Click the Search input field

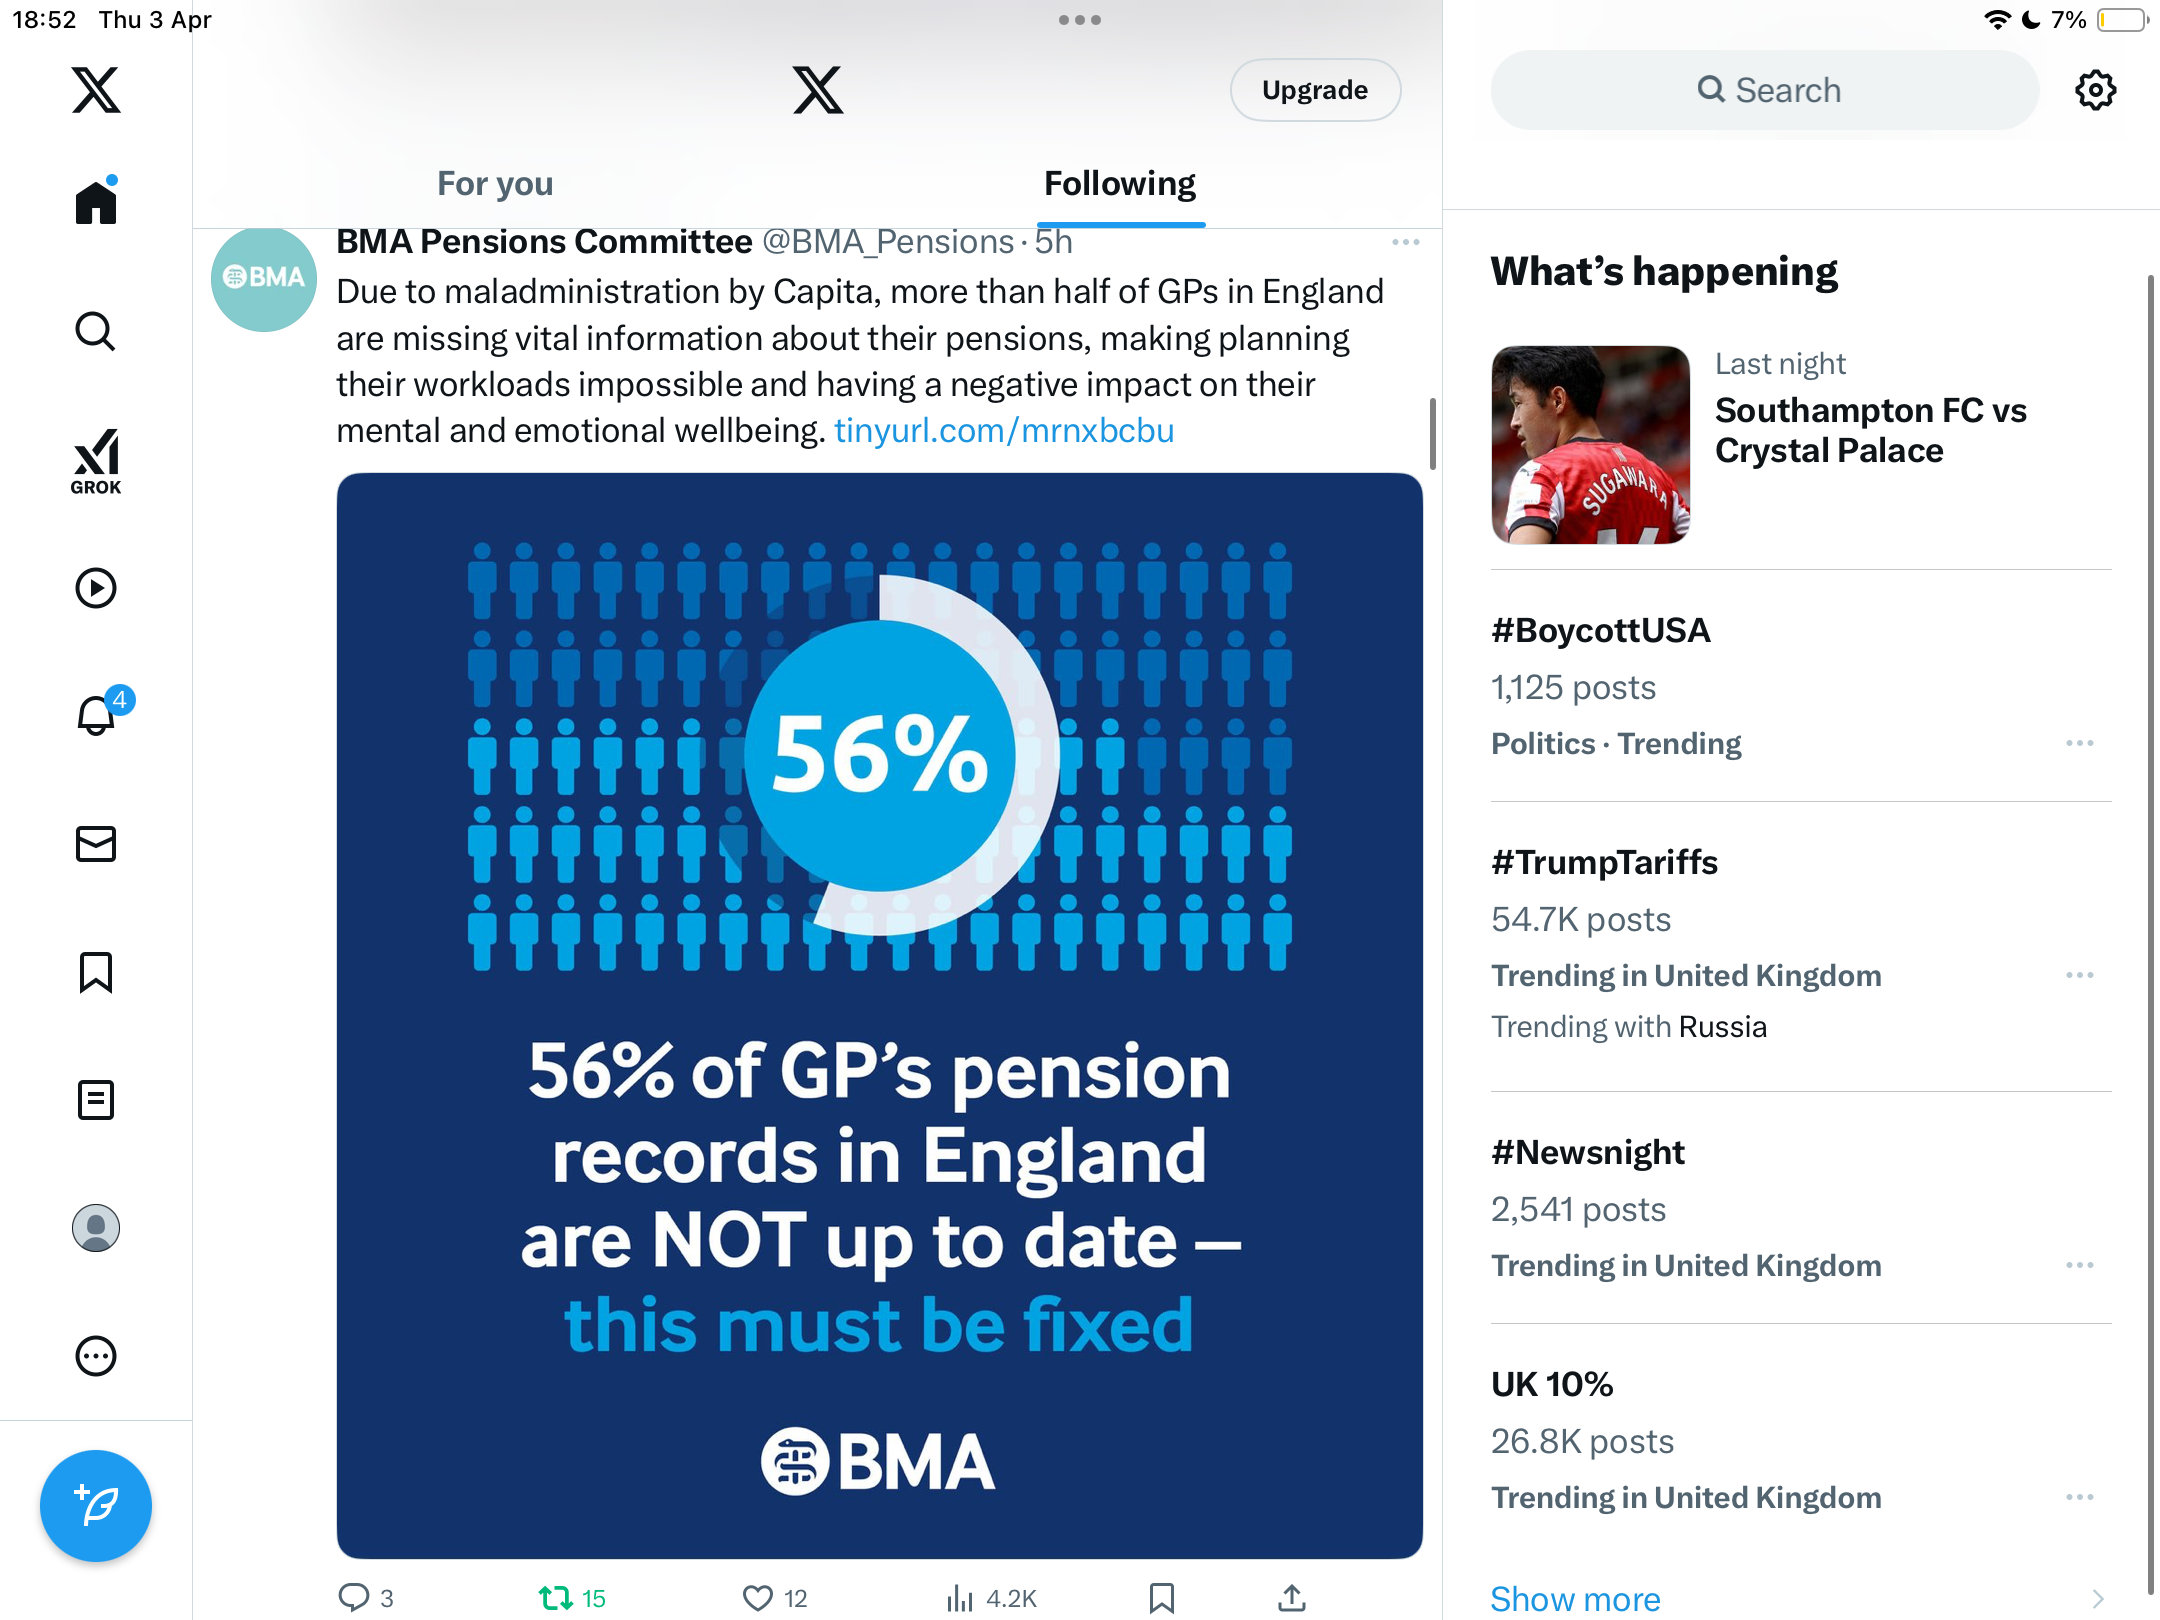tap(1765, 90)
